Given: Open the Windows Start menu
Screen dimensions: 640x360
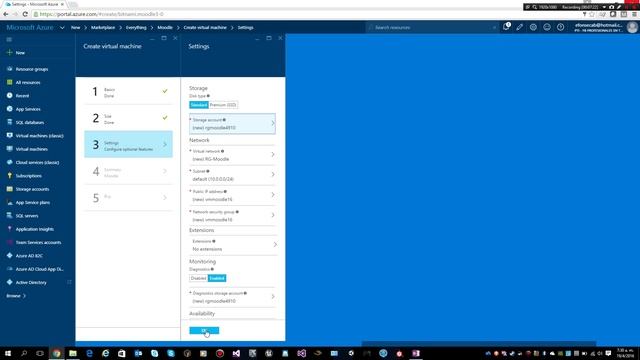Looking at the screenshot, I should click(x=7, y=353).
